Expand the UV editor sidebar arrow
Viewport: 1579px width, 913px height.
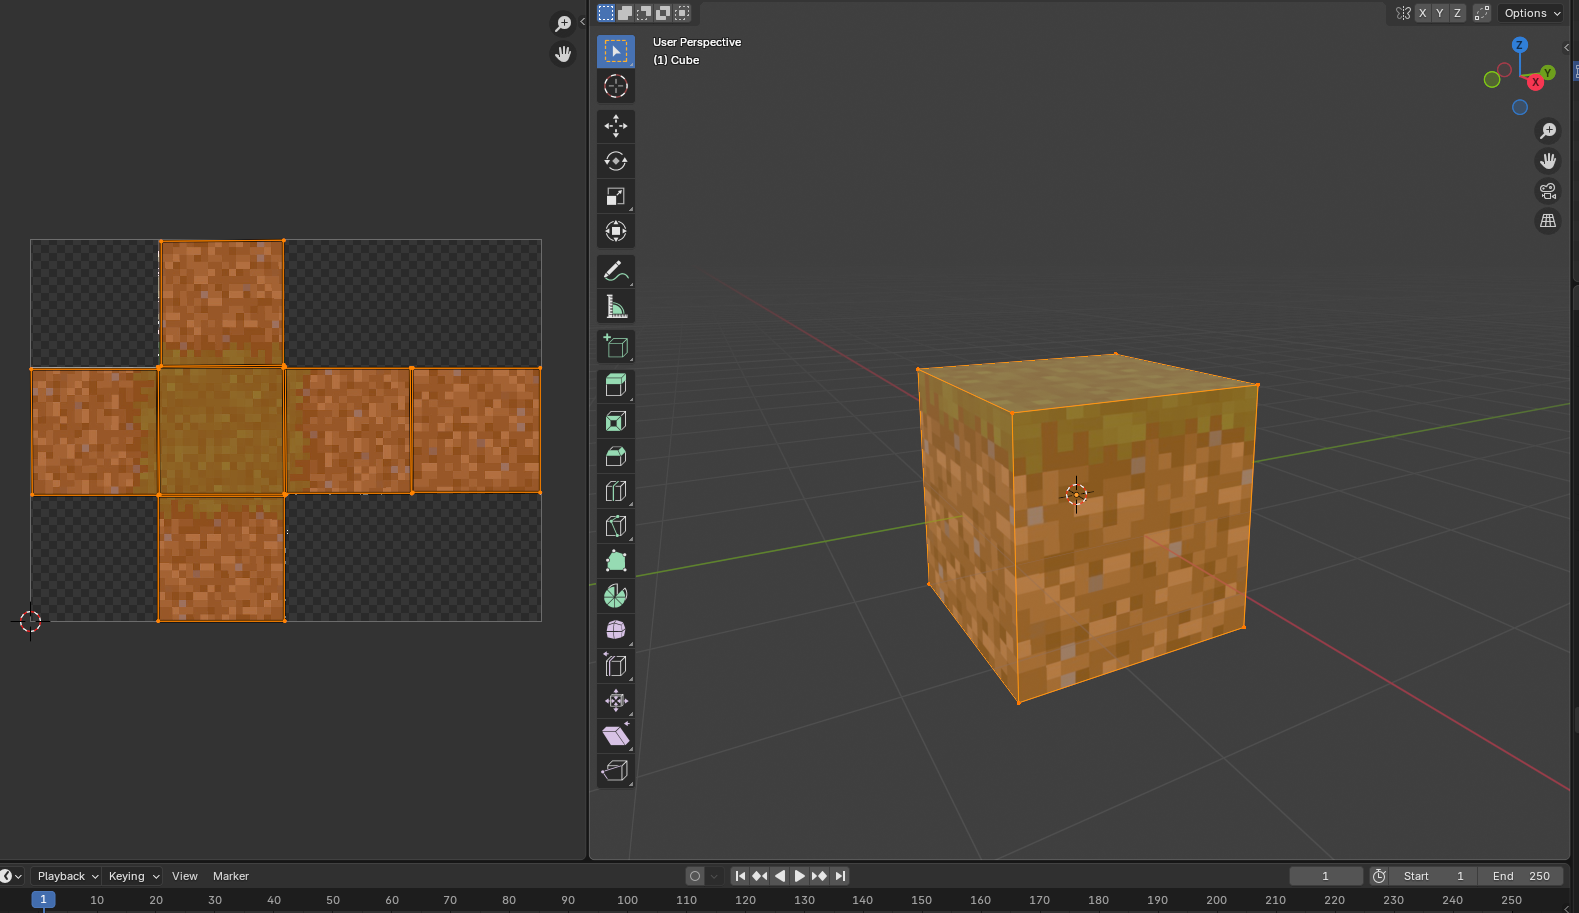click(x=582, y=21)
